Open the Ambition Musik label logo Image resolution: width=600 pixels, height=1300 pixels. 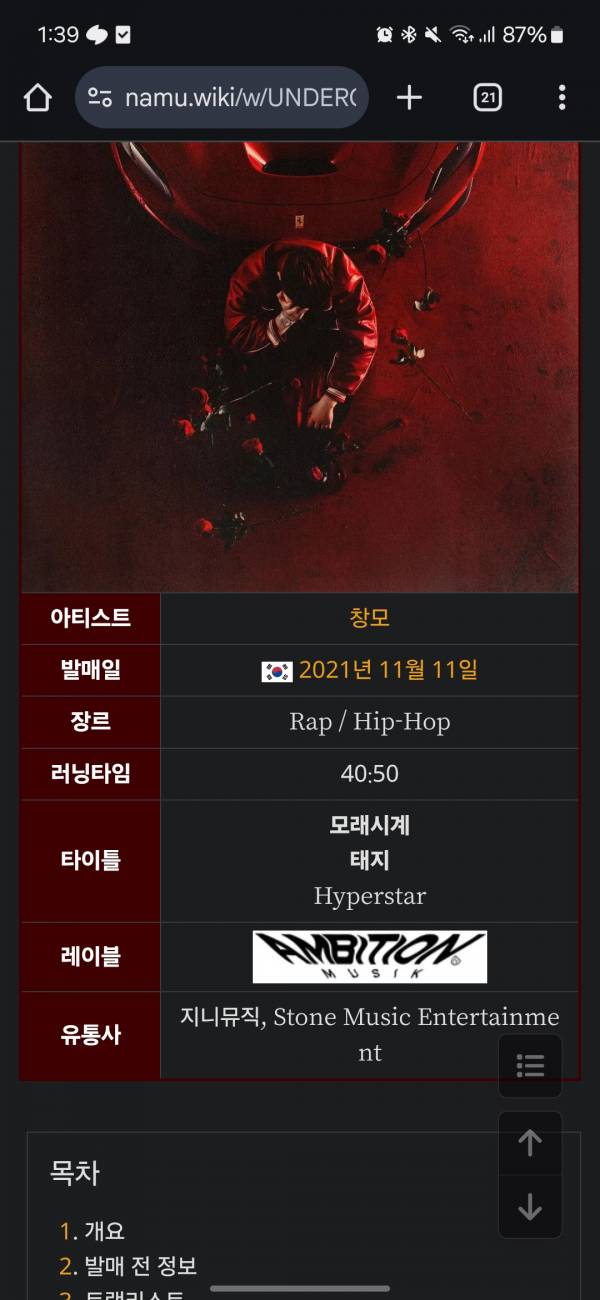point(369,957)
